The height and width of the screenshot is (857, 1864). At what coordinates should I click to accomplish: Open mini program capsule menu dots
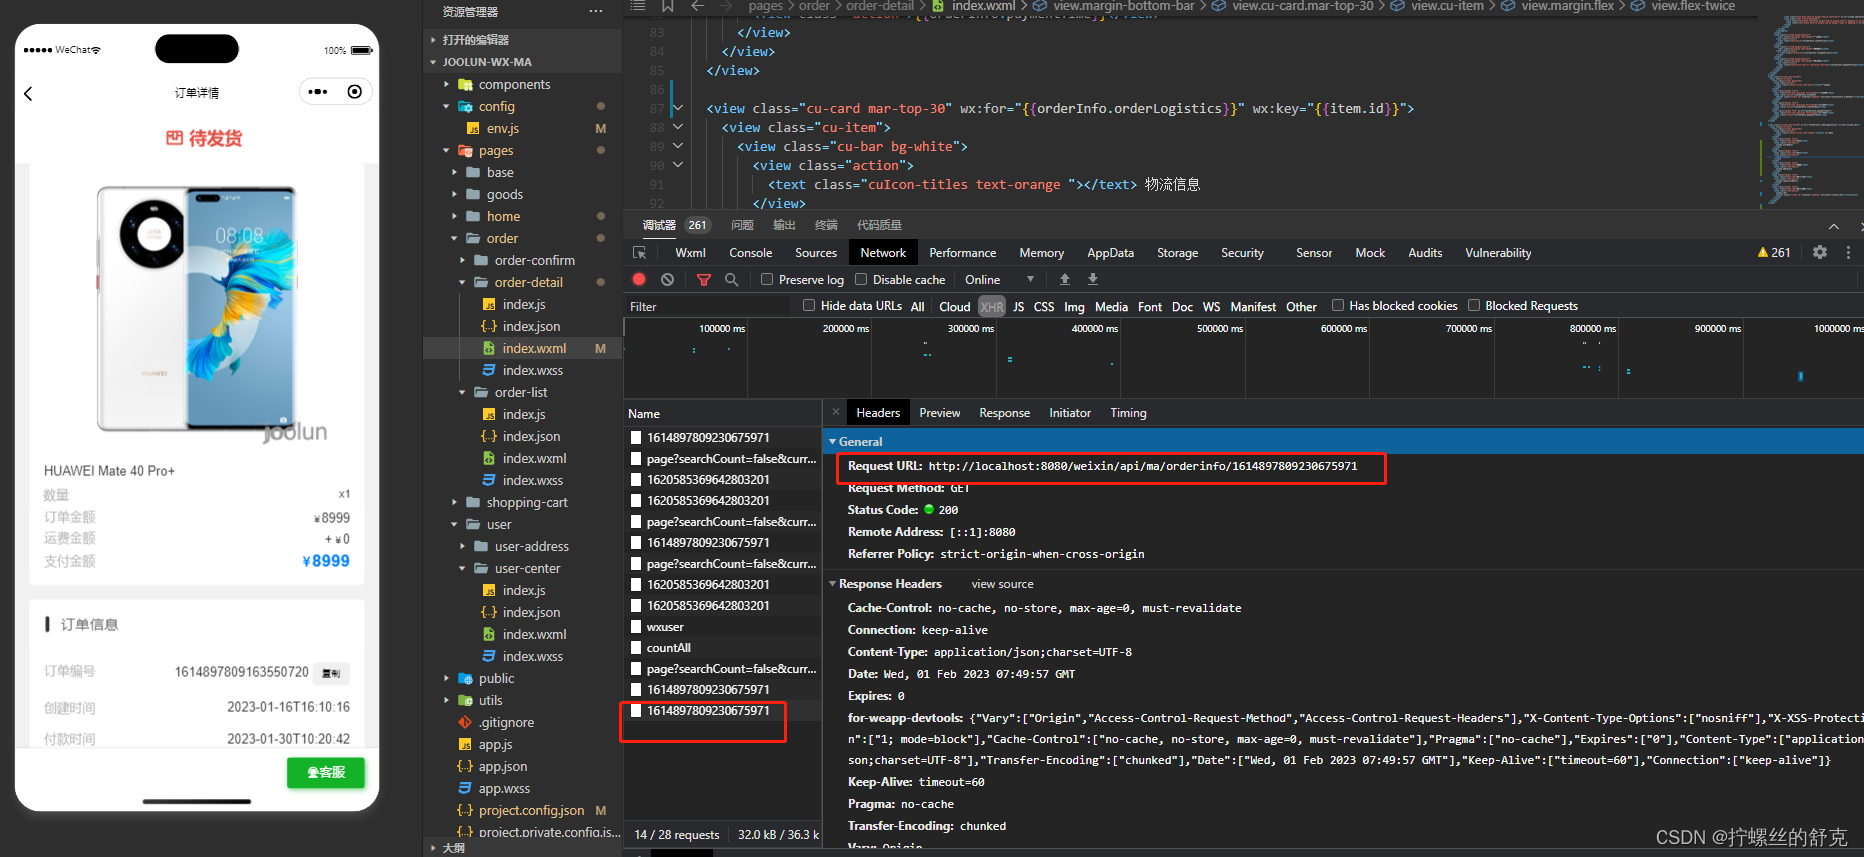coord(318,92)
